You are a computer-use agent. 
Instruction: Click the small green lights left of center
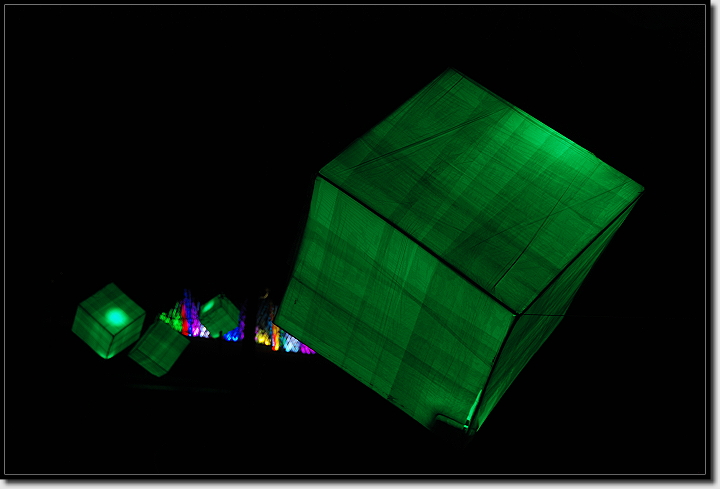(x=167, y=318)
